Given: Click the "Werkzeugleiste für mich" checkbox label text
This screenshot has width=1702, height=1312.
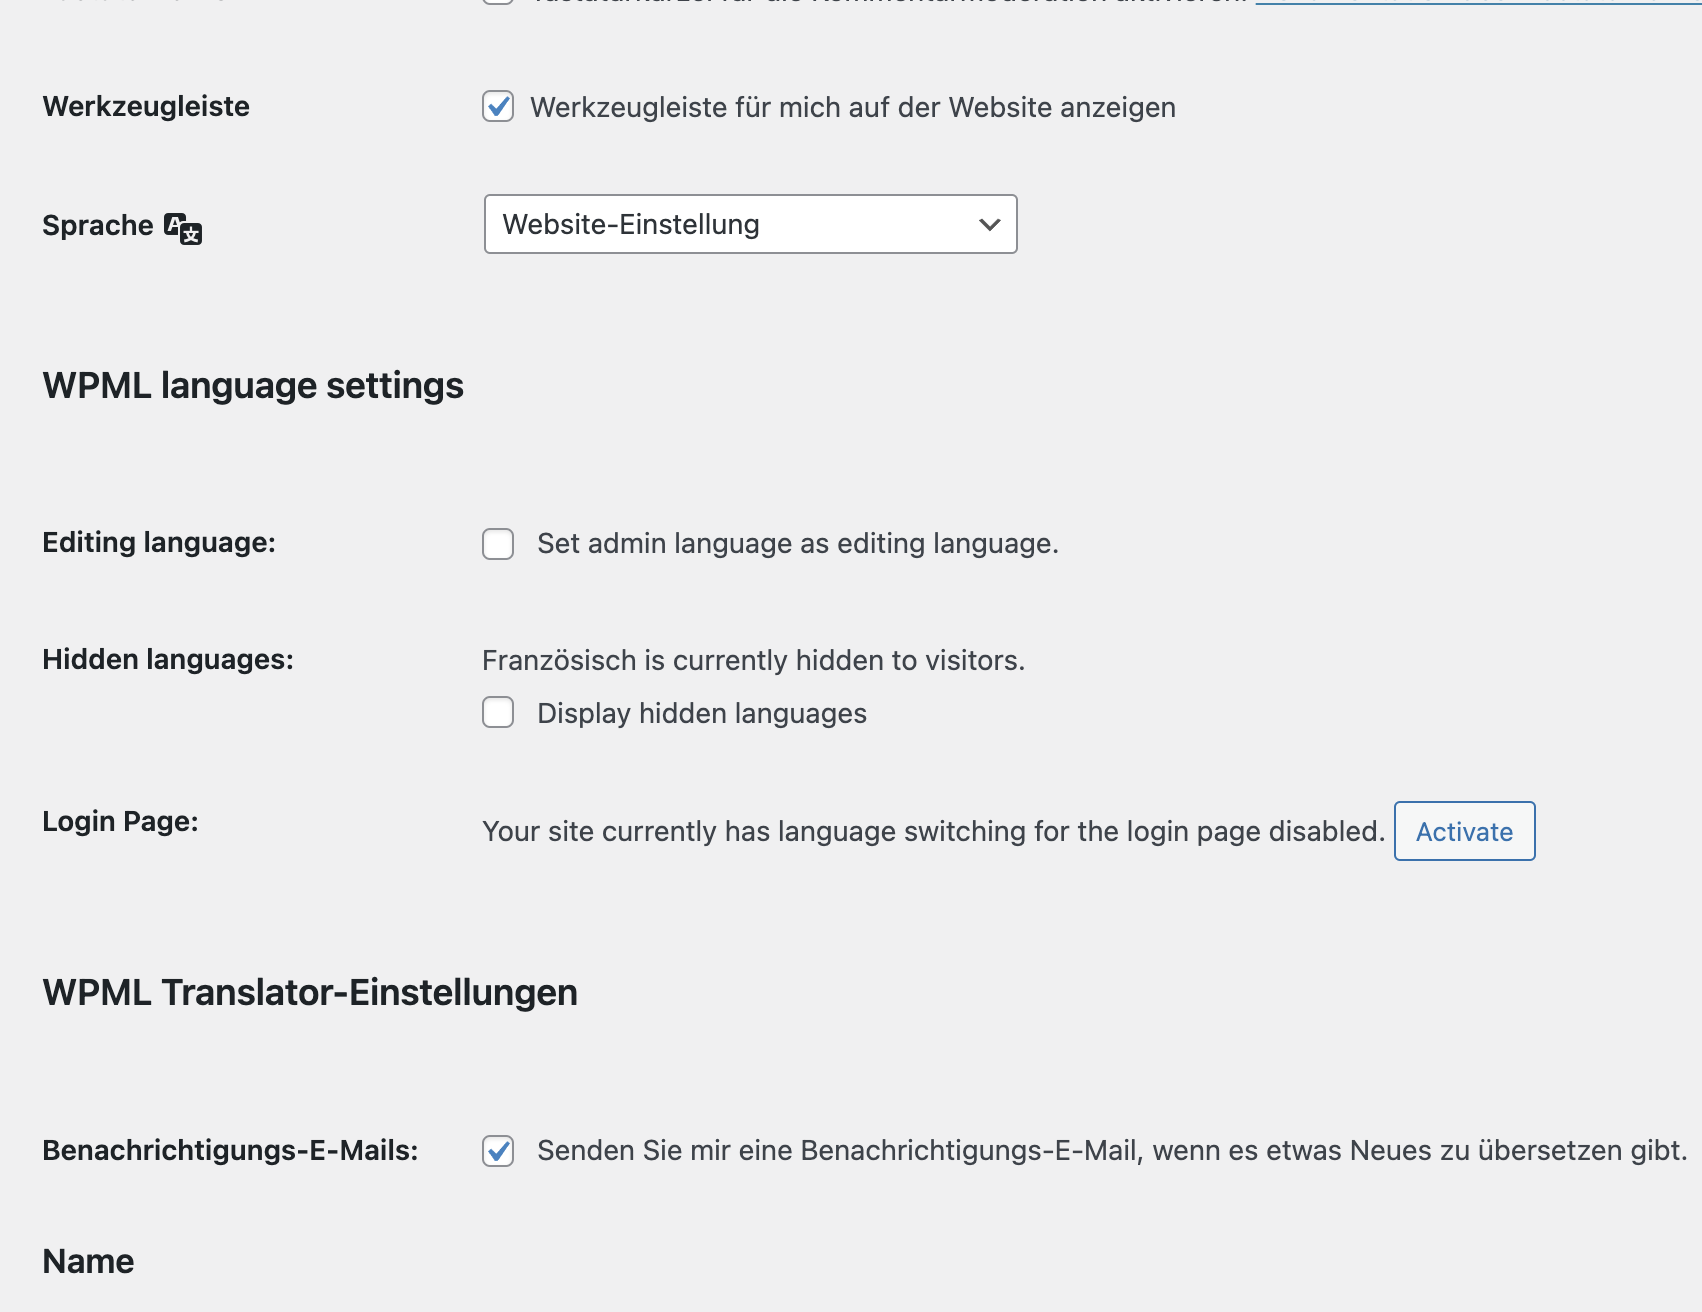Looking at the screenshot, I should pyautogui.click(x=852, y=107).
